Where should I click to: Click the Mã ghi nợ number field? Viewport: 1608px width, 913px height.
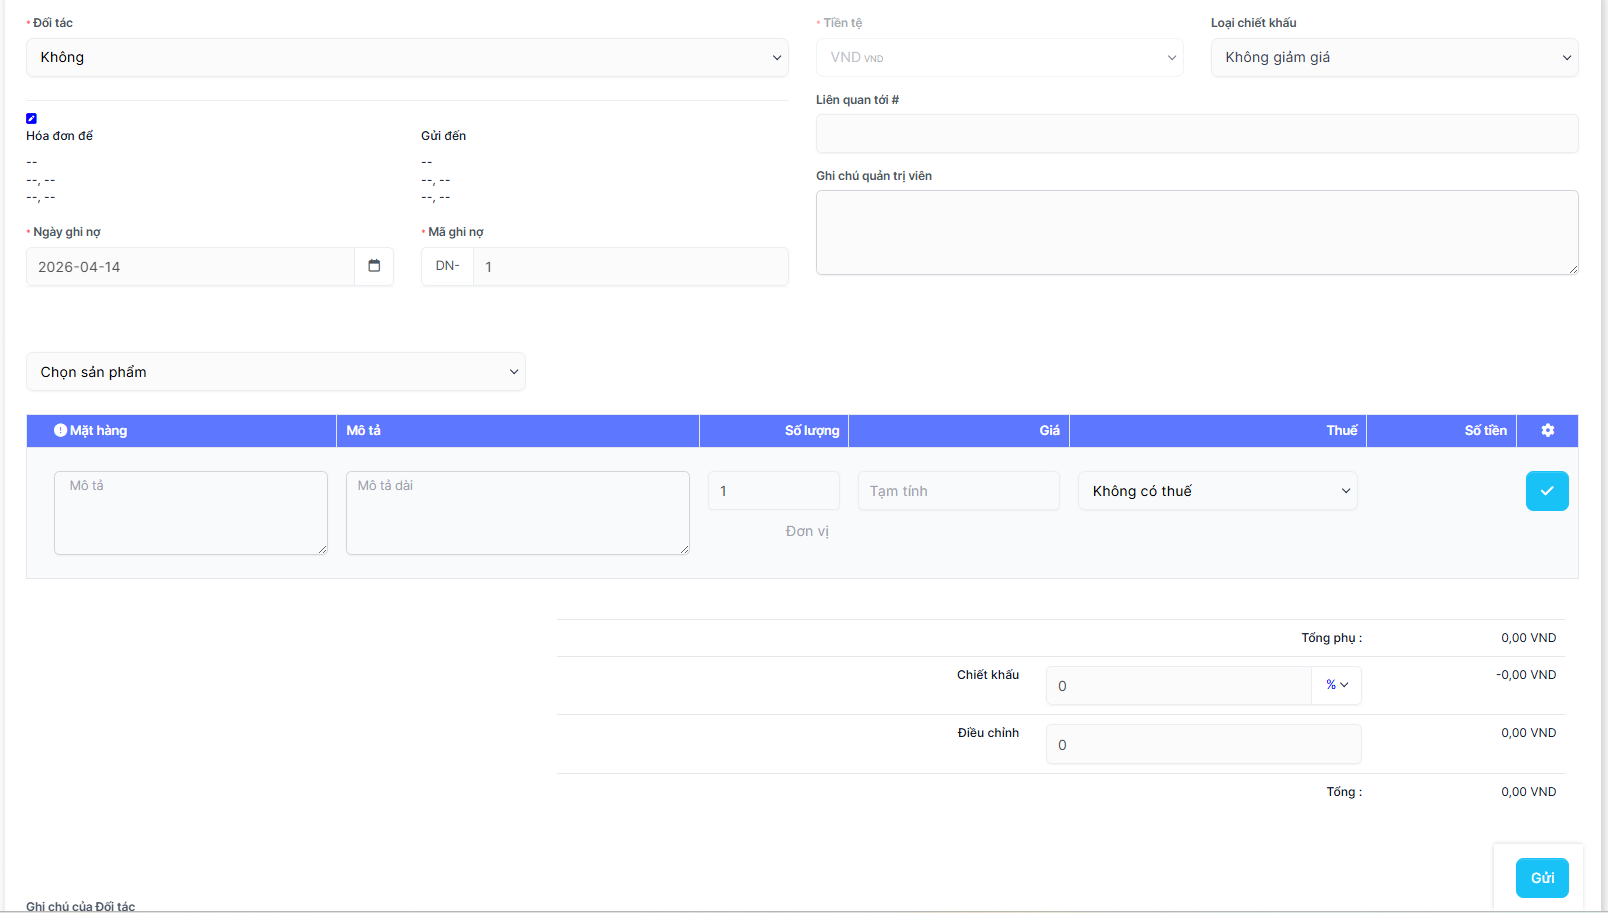(630, 267)
